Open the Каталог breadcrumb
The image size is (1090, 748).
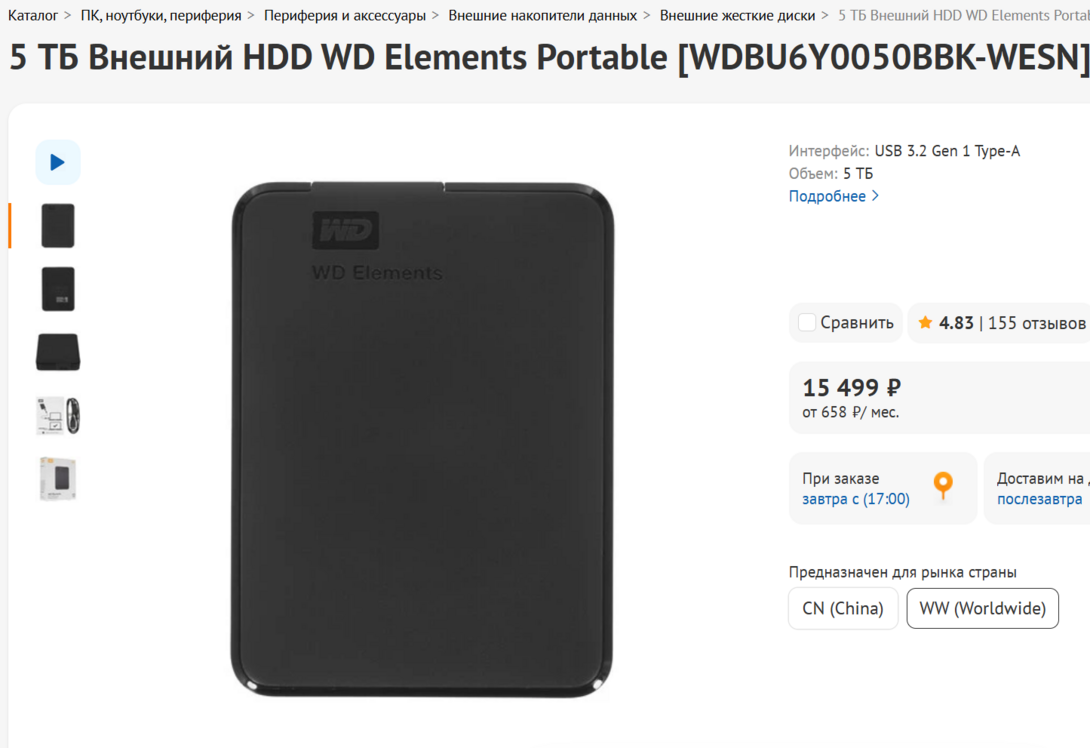33,15
